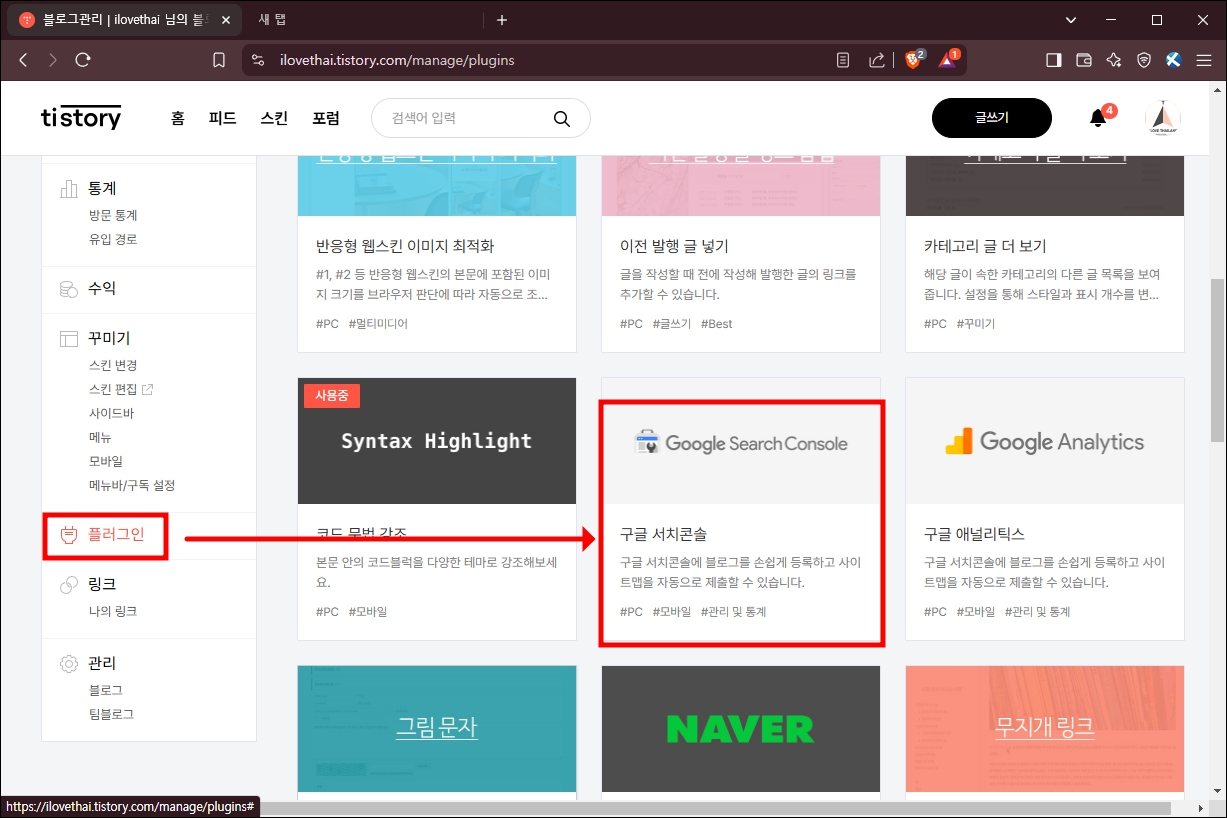Click the 플러그인 plug icon in sidebar
Screen dimensions: 1227x818
69,535
